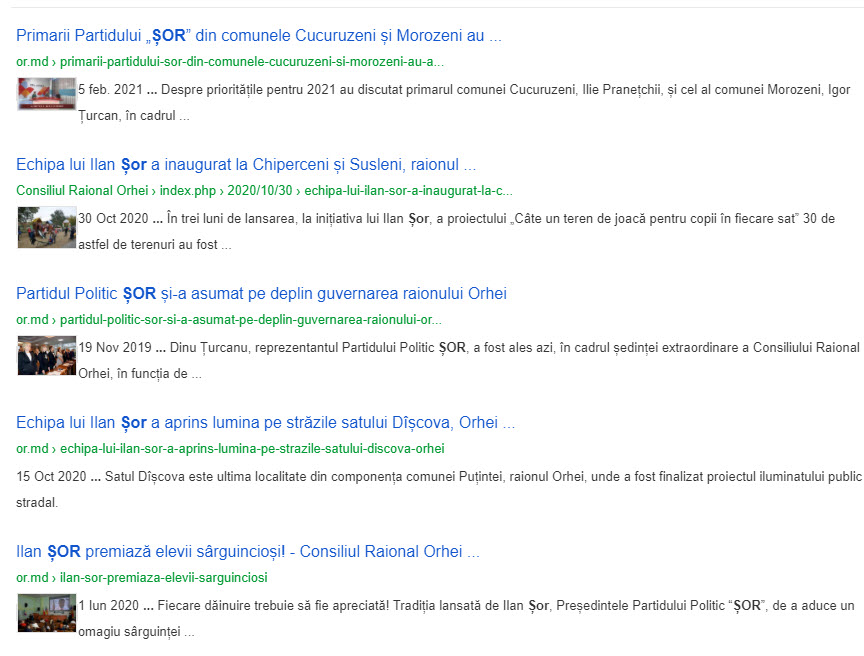Click the 15 Oct 2020 date text
864x656 pixels.
click(51, 477)
